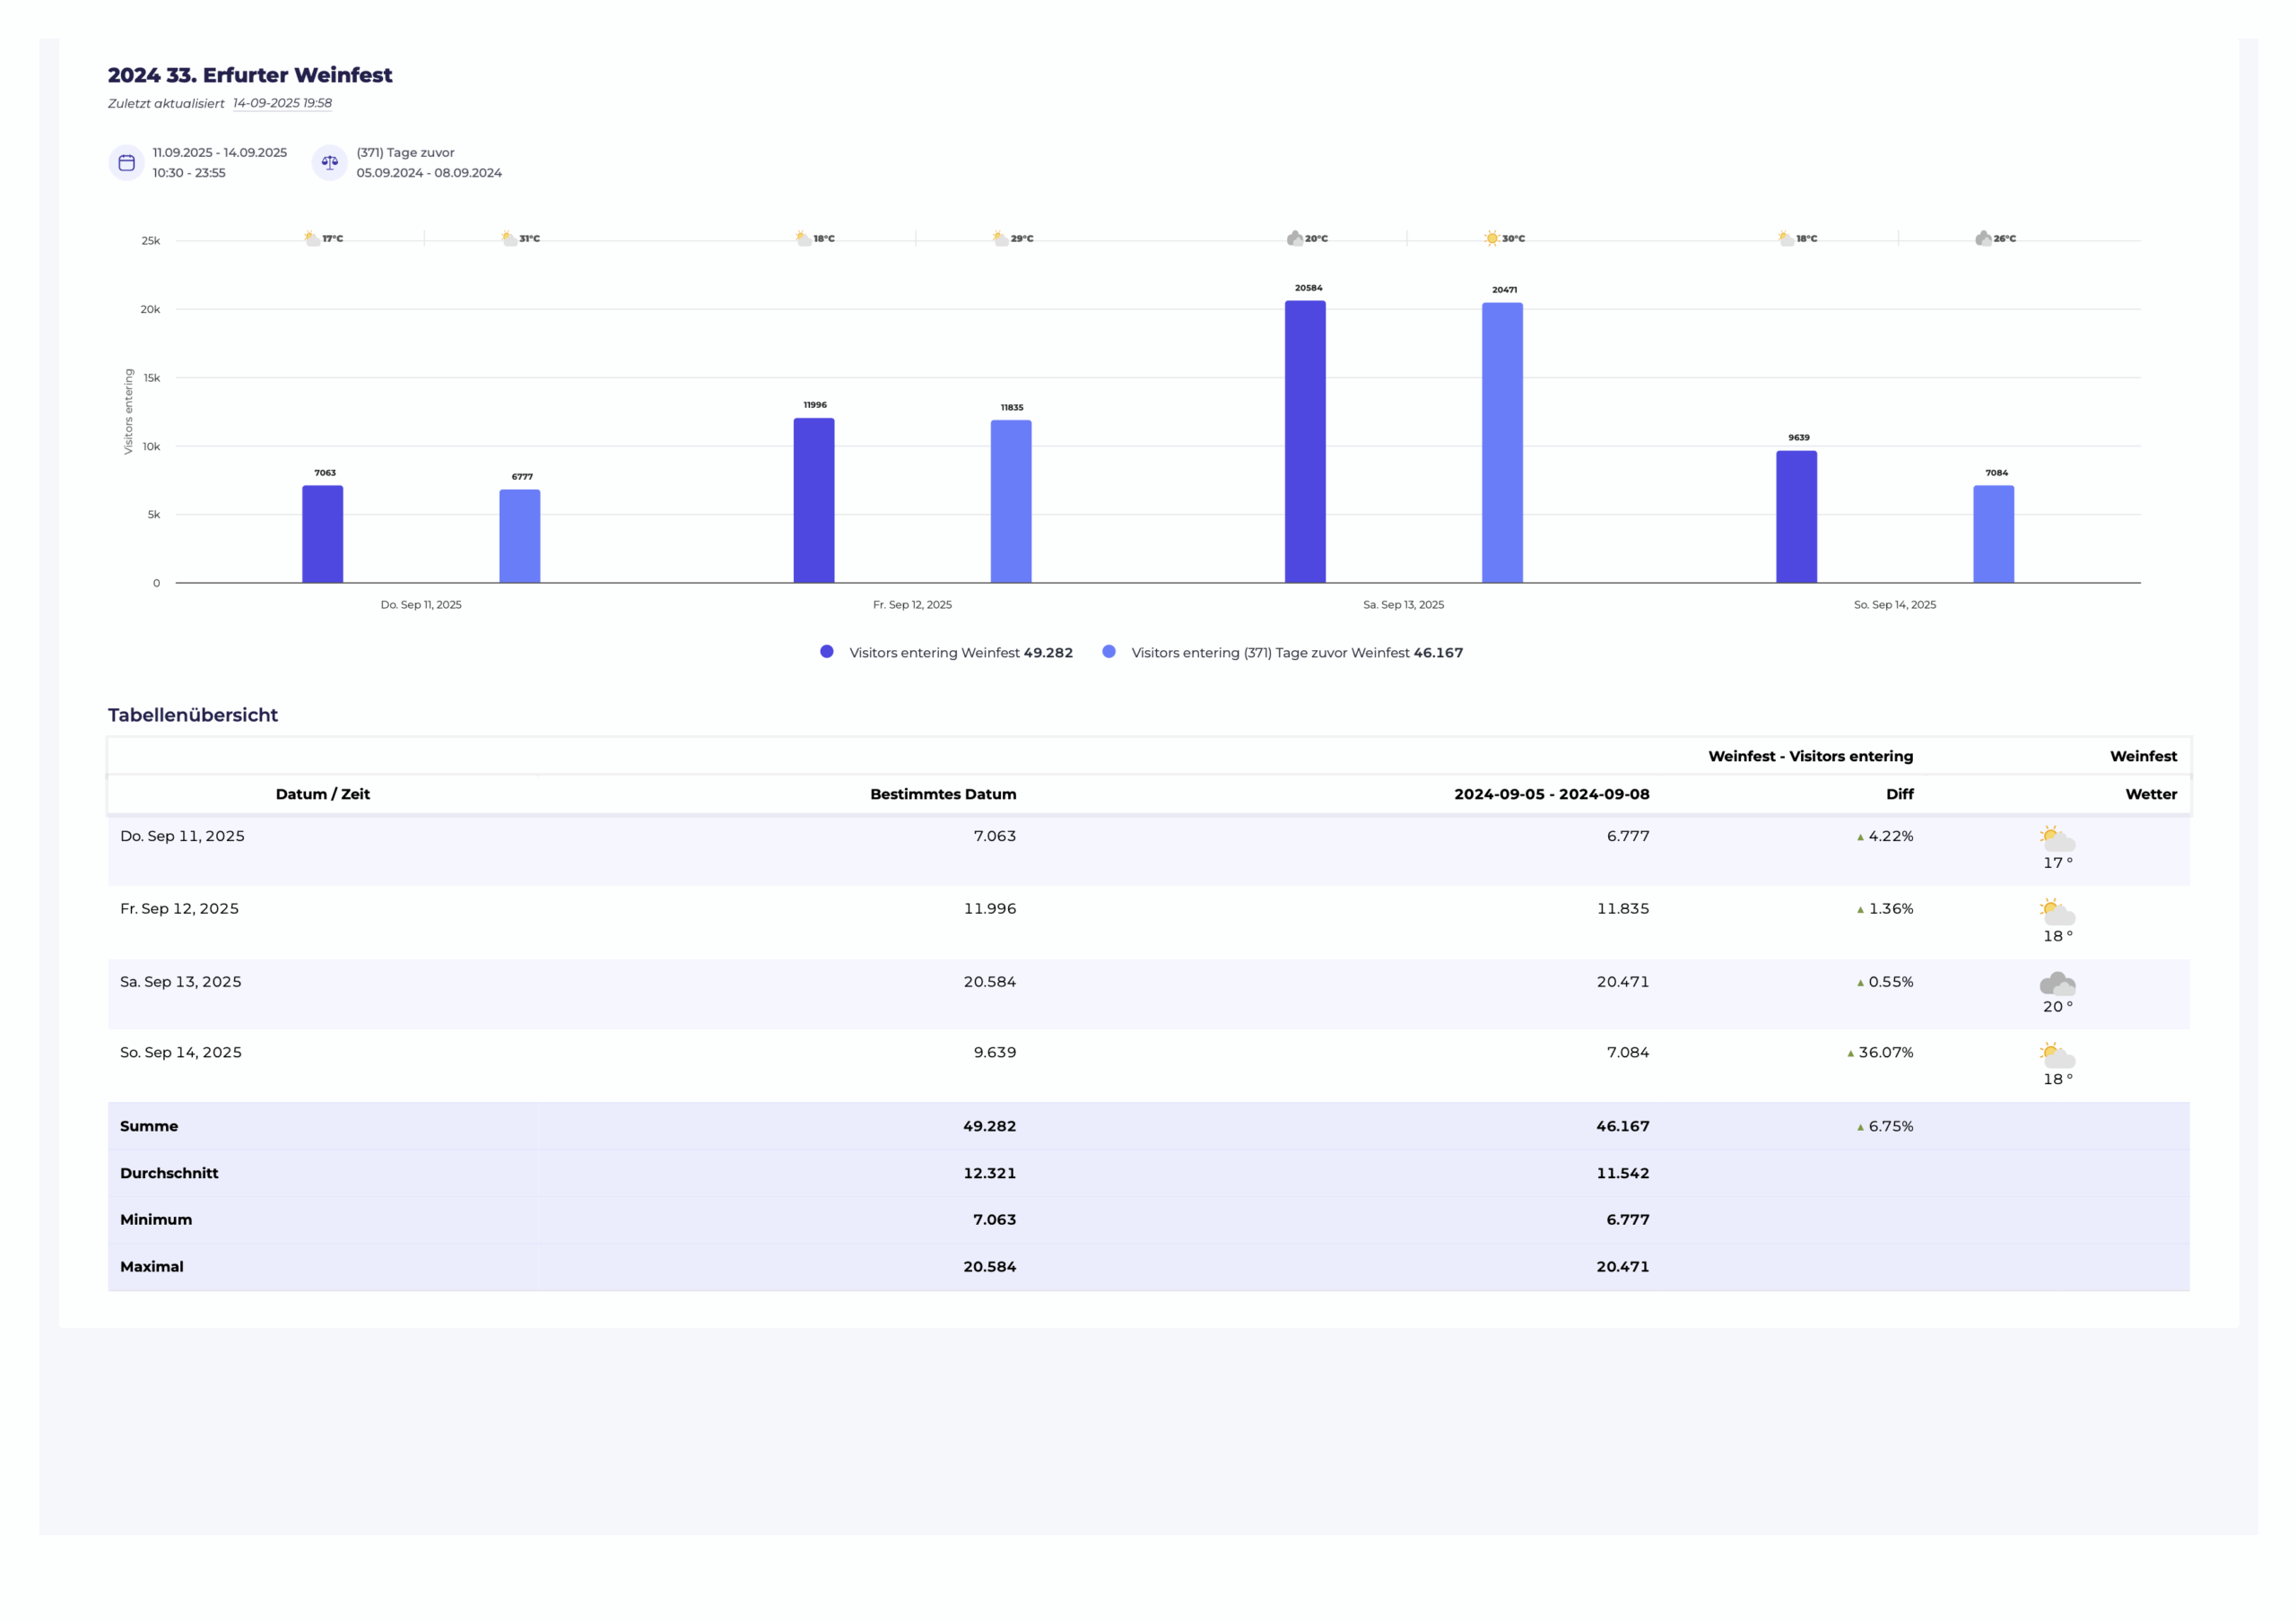
Task: Click the cloudy 20°C chart weather icon
Action: (1295, 239)
